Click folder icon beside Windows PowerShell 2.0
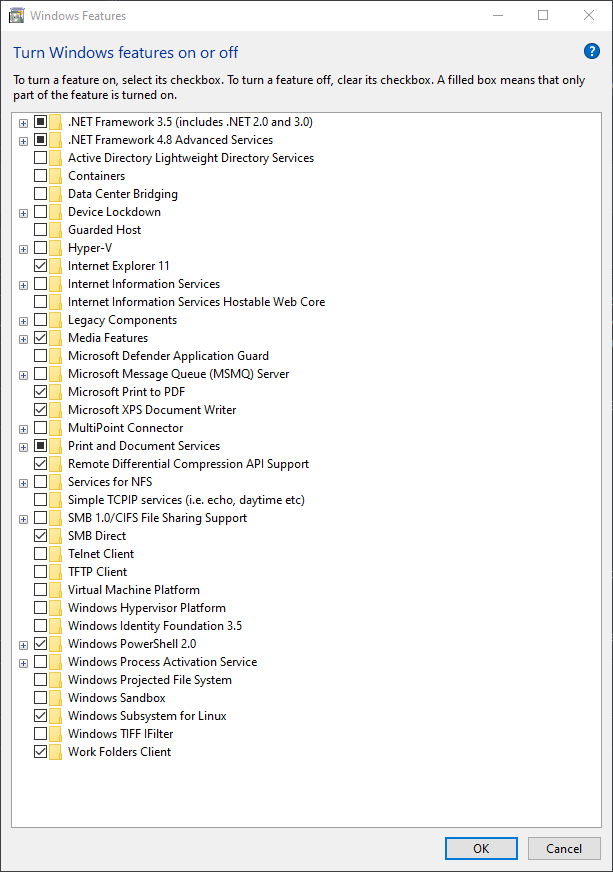The width and height of the screenshot is (613, 872). [x=55, y=644]
